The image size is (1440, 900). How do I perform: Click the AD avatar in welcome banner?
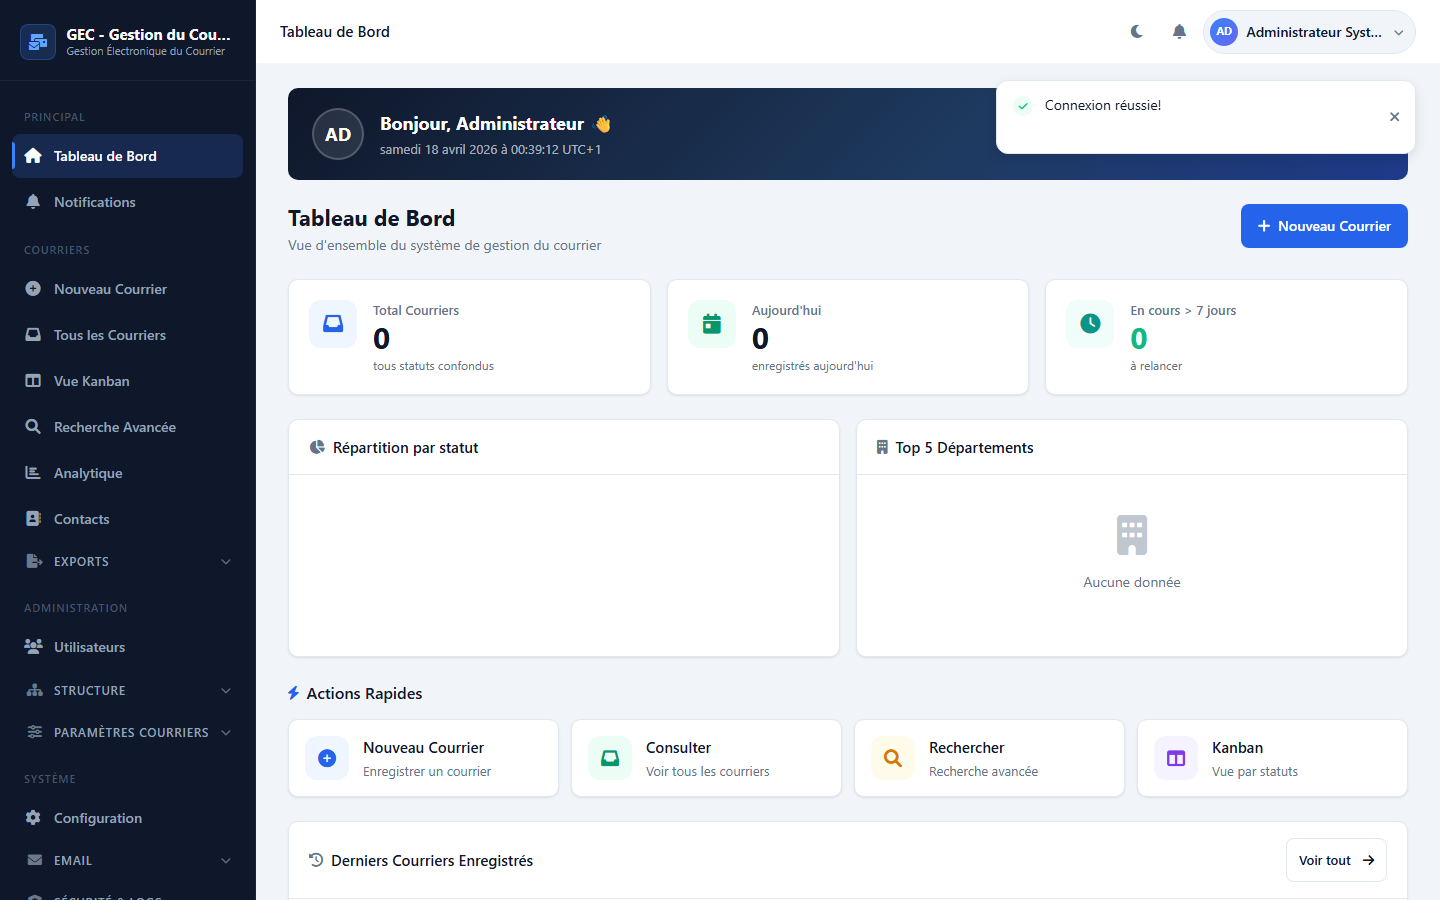pyautogui.click(x=338, y=134)
